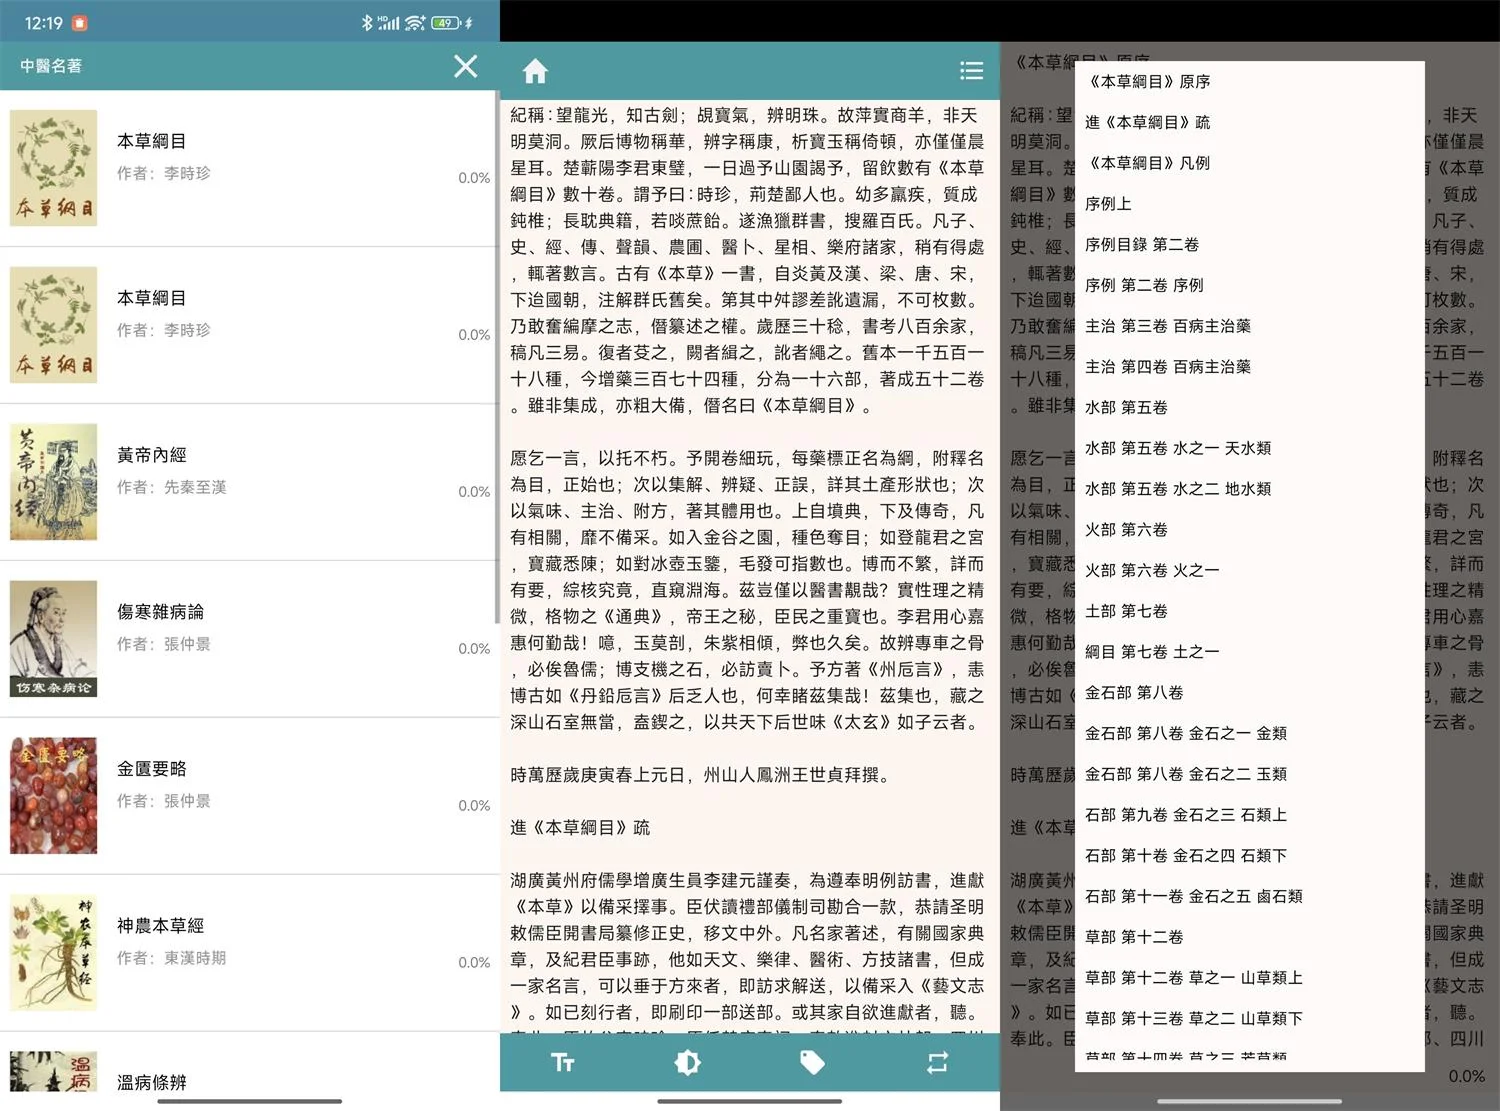Close the 中醫名著 book list panel
Viewport: 1500px width, 1111px height.
click(465, 66)
